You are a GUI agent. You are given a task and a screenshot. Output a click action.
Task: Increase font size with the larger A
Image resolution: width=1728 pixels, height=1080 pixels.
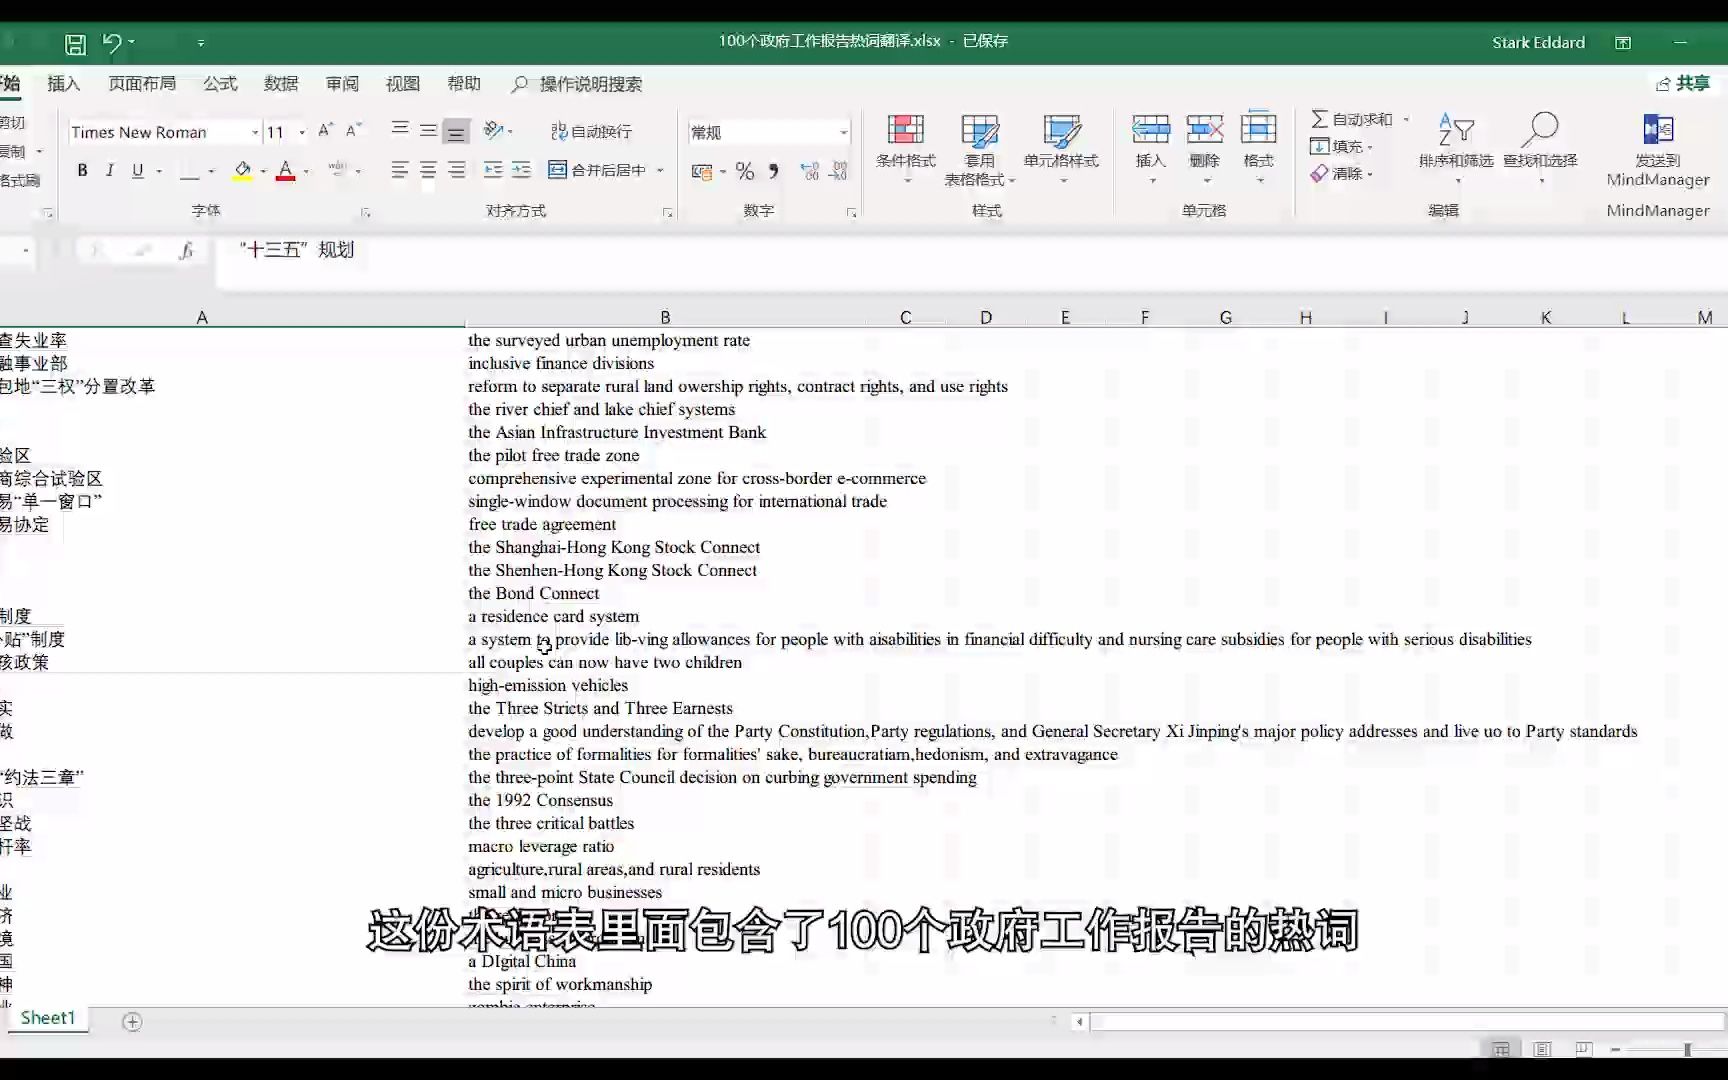click(x=325, y=131)
